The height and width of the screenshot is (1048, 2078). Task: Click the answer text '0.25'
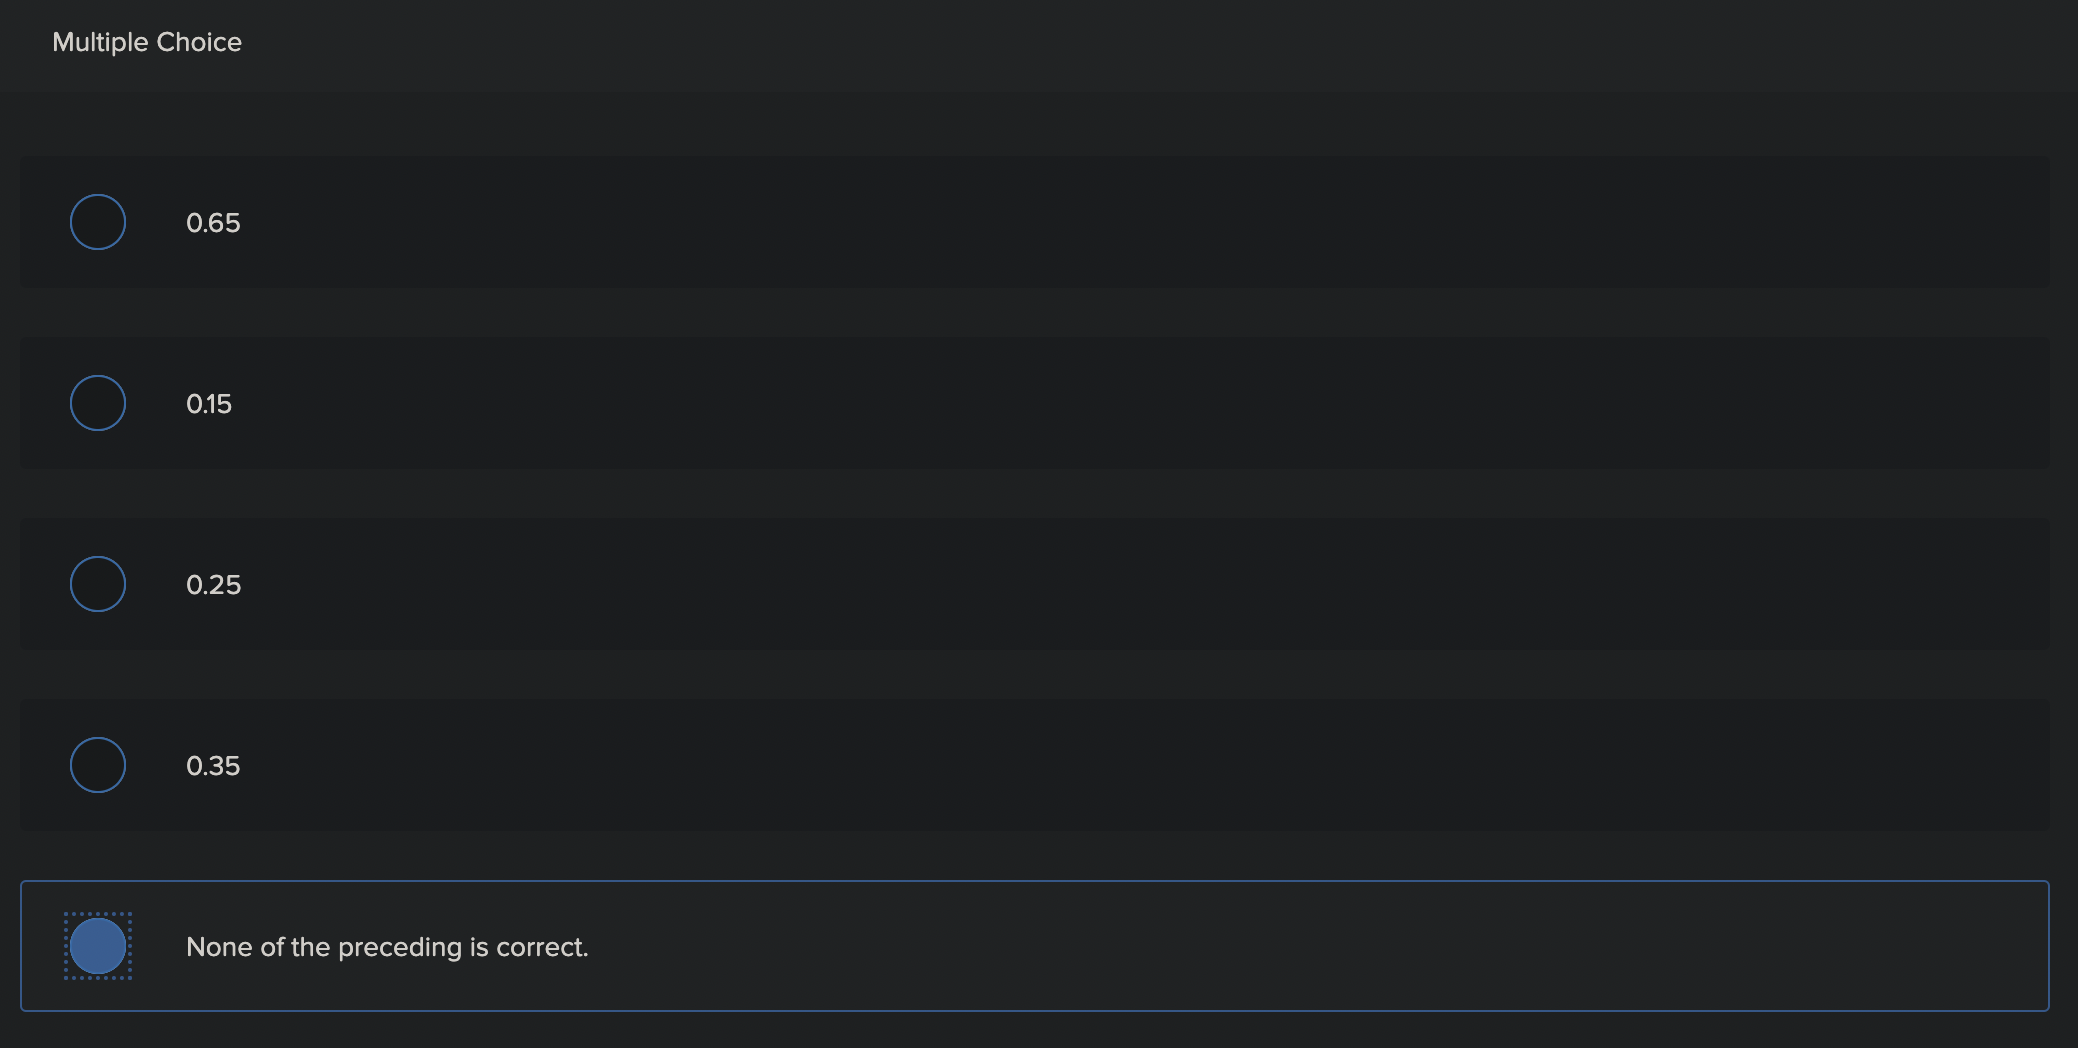pyautogui.click(x=213, y=585)
